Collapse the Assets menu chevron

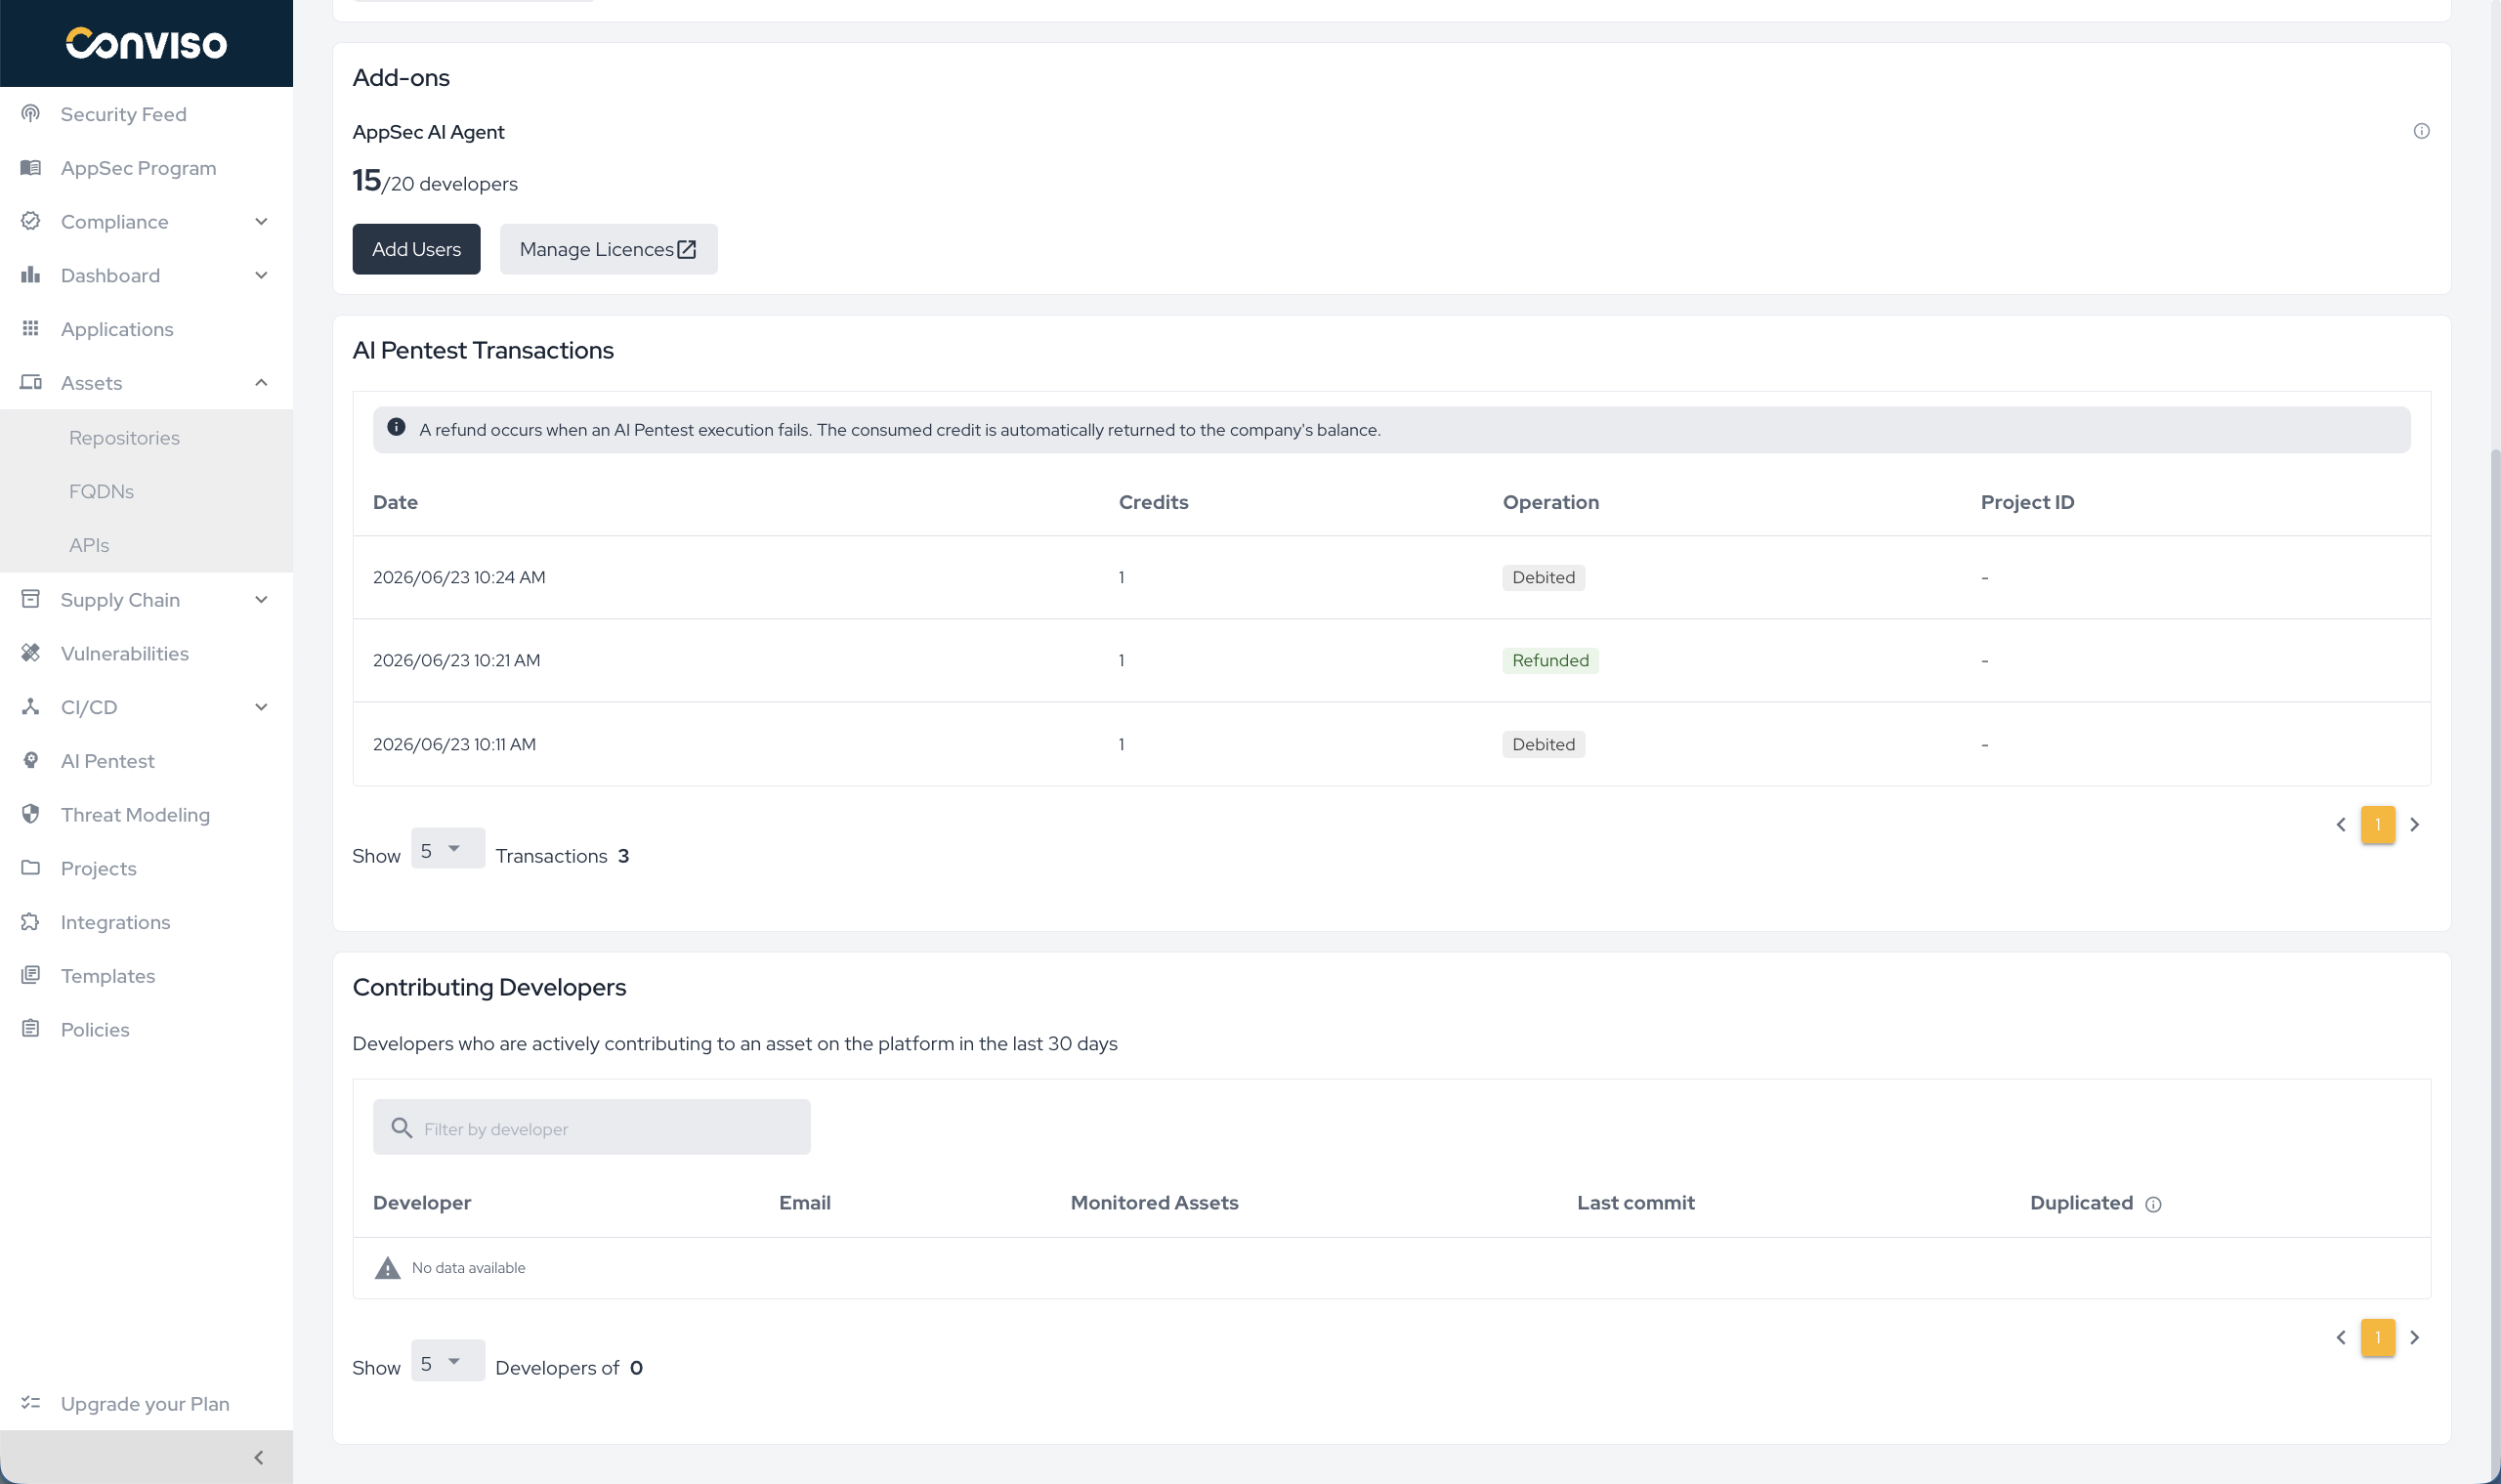tap(261, 383)
